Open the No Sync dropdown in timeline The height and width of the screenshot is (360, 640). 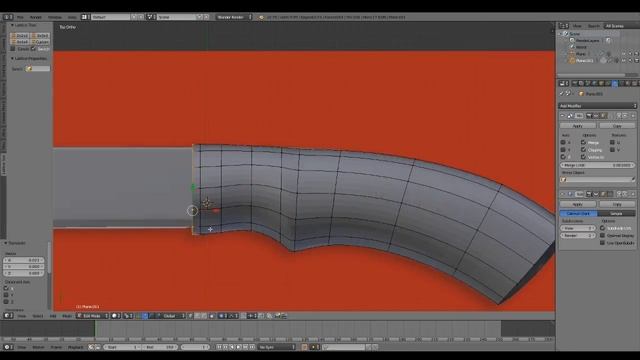[x=277, y=347]
